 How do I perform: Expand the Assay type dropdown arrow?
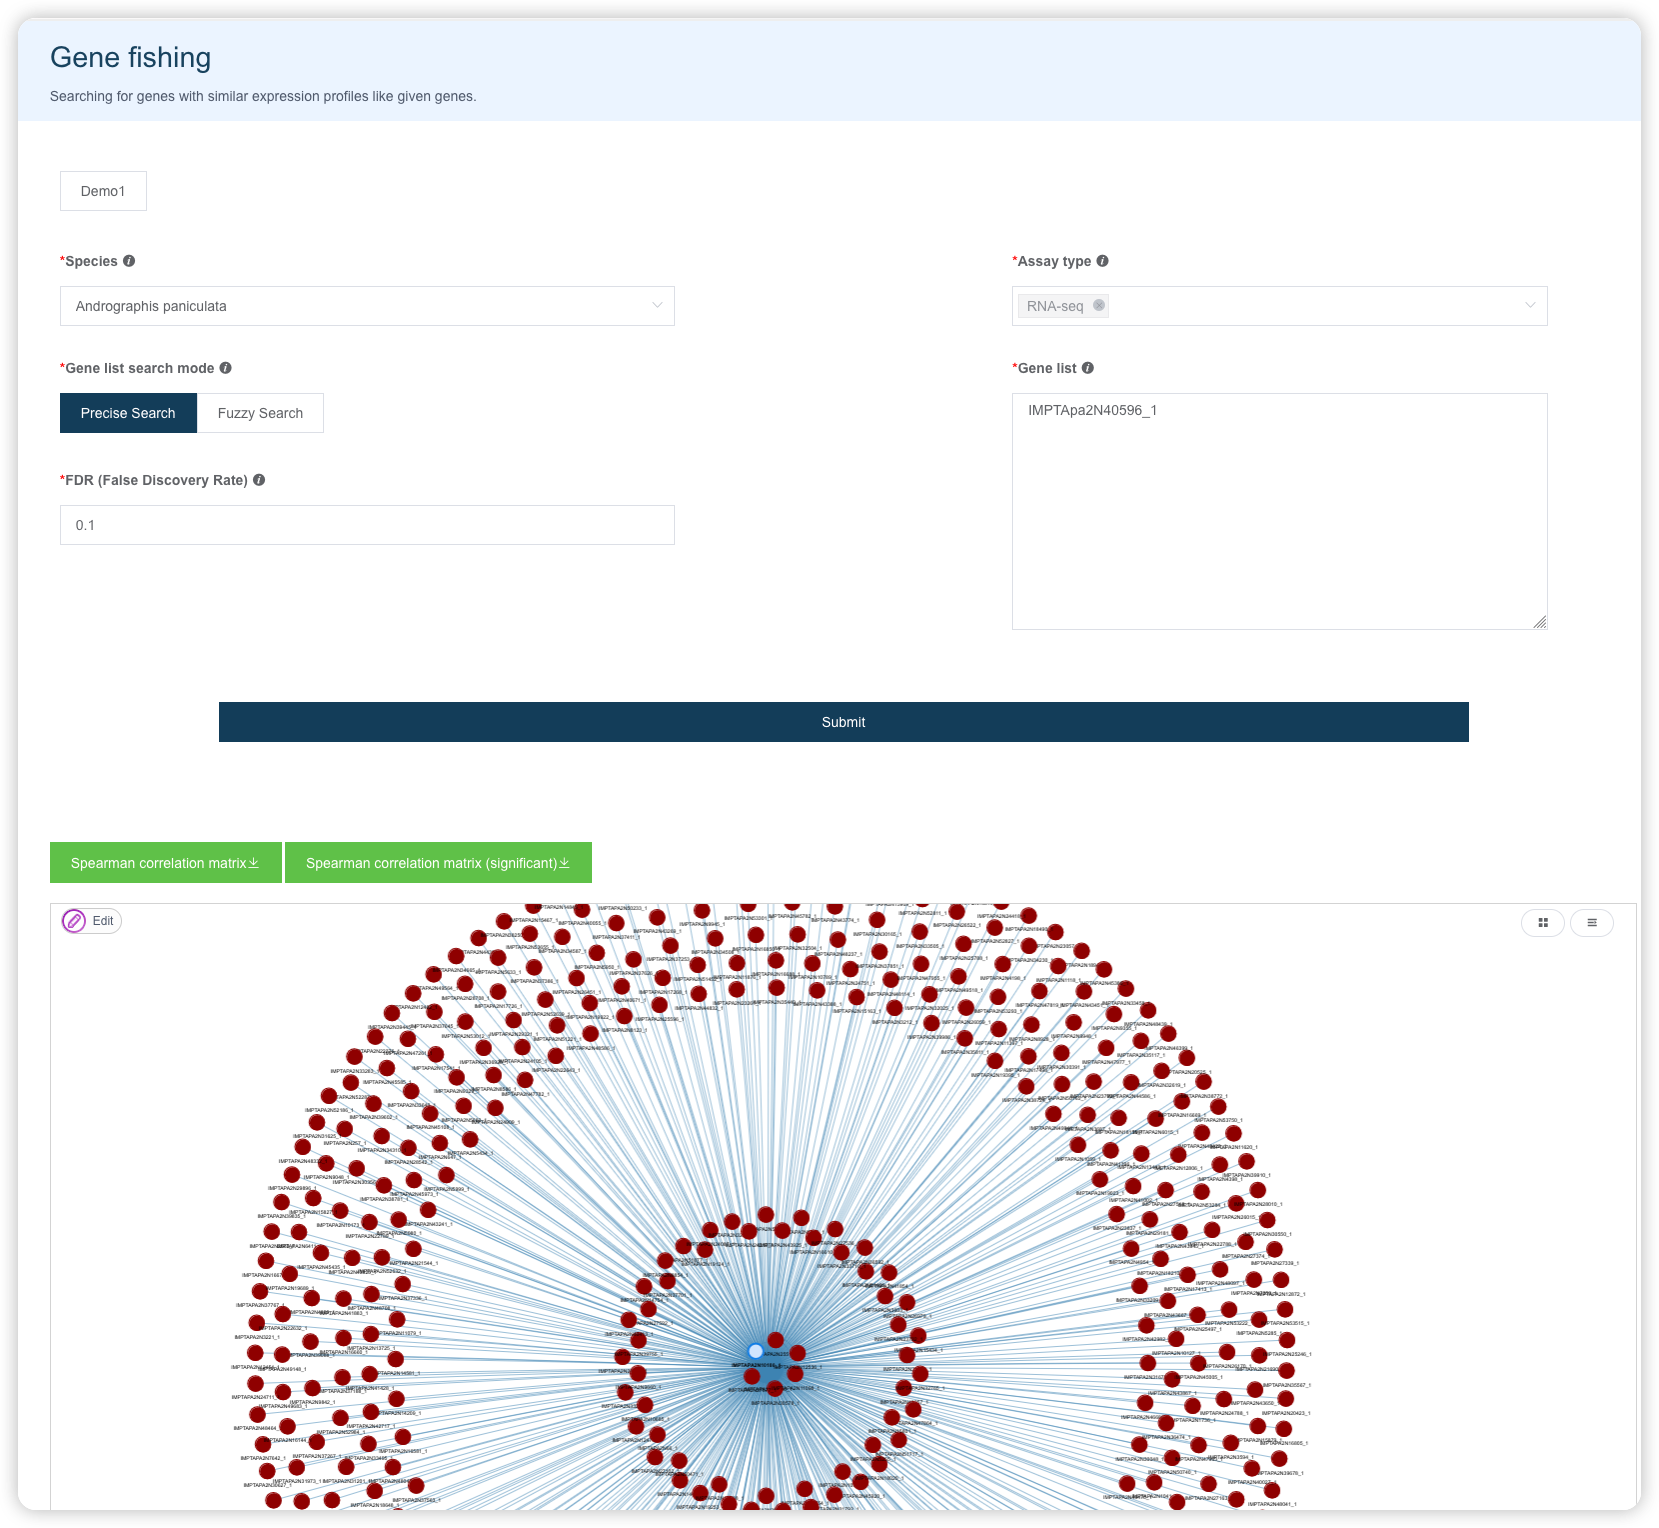point(1530,306)
